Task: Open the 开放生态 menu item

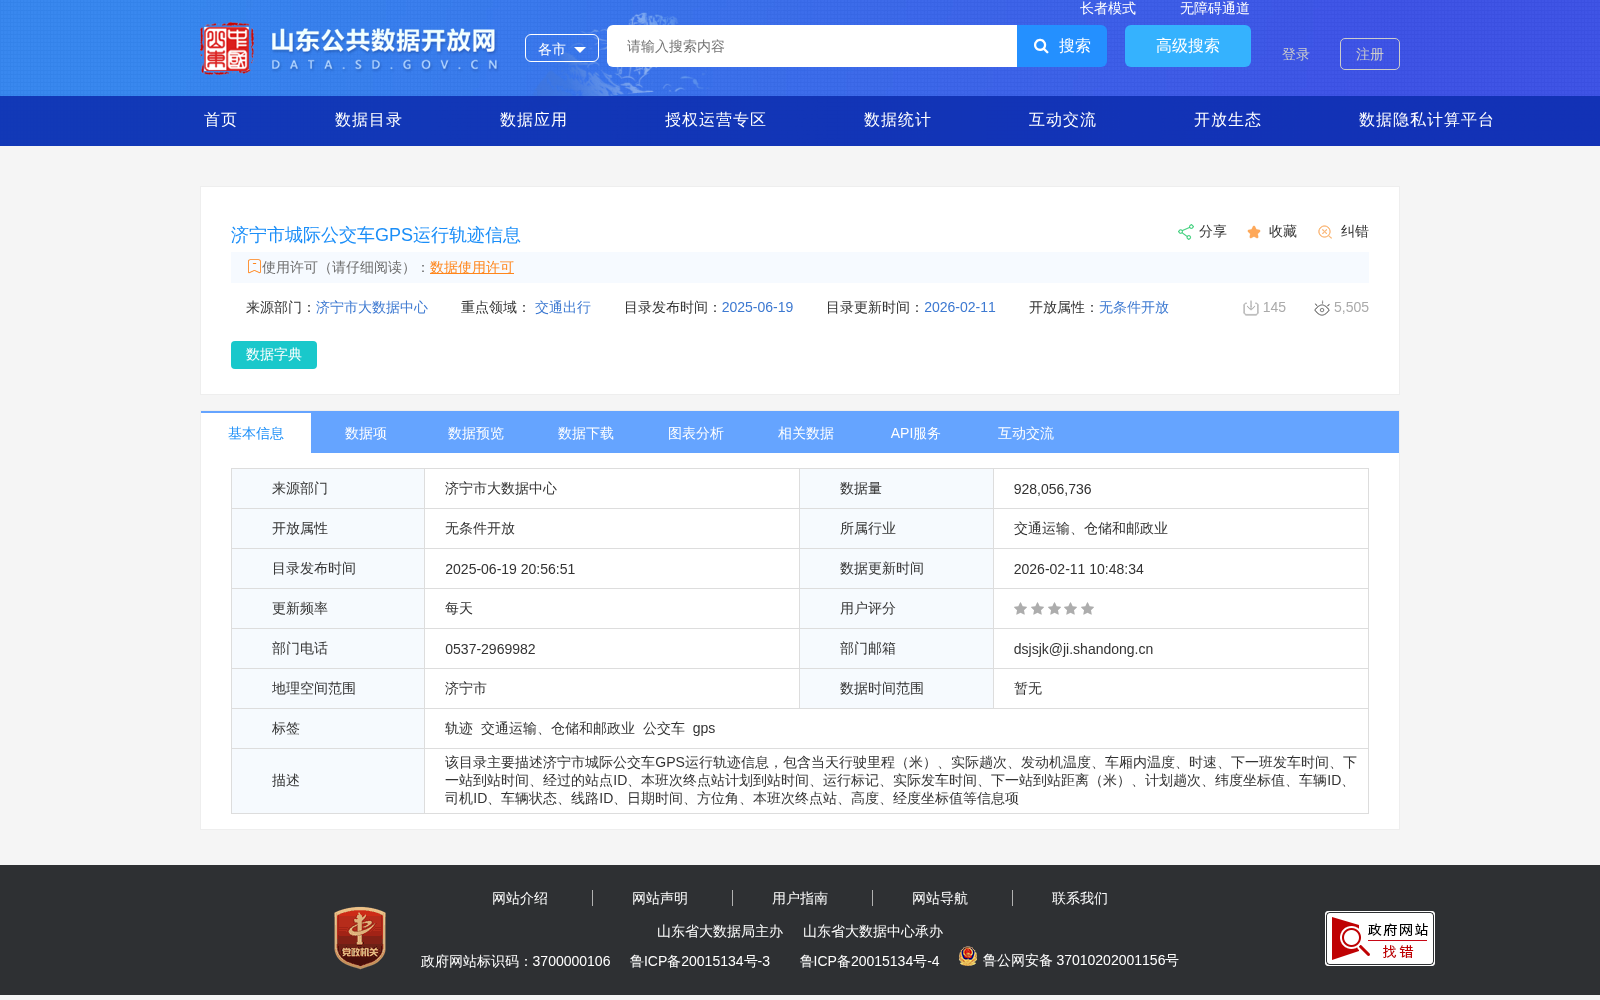Action: coord(1227,120)
